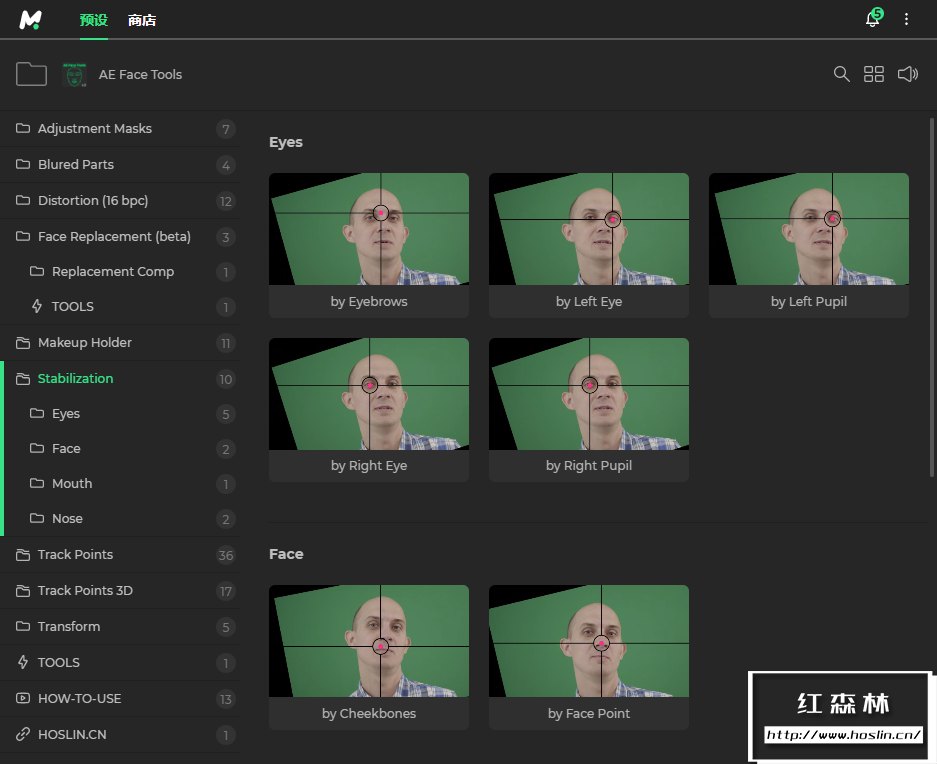This screenshot has height=764, width=937.
Task: Select the by Eyebrows preset thumbnail
Action: [x=369, y=229]
